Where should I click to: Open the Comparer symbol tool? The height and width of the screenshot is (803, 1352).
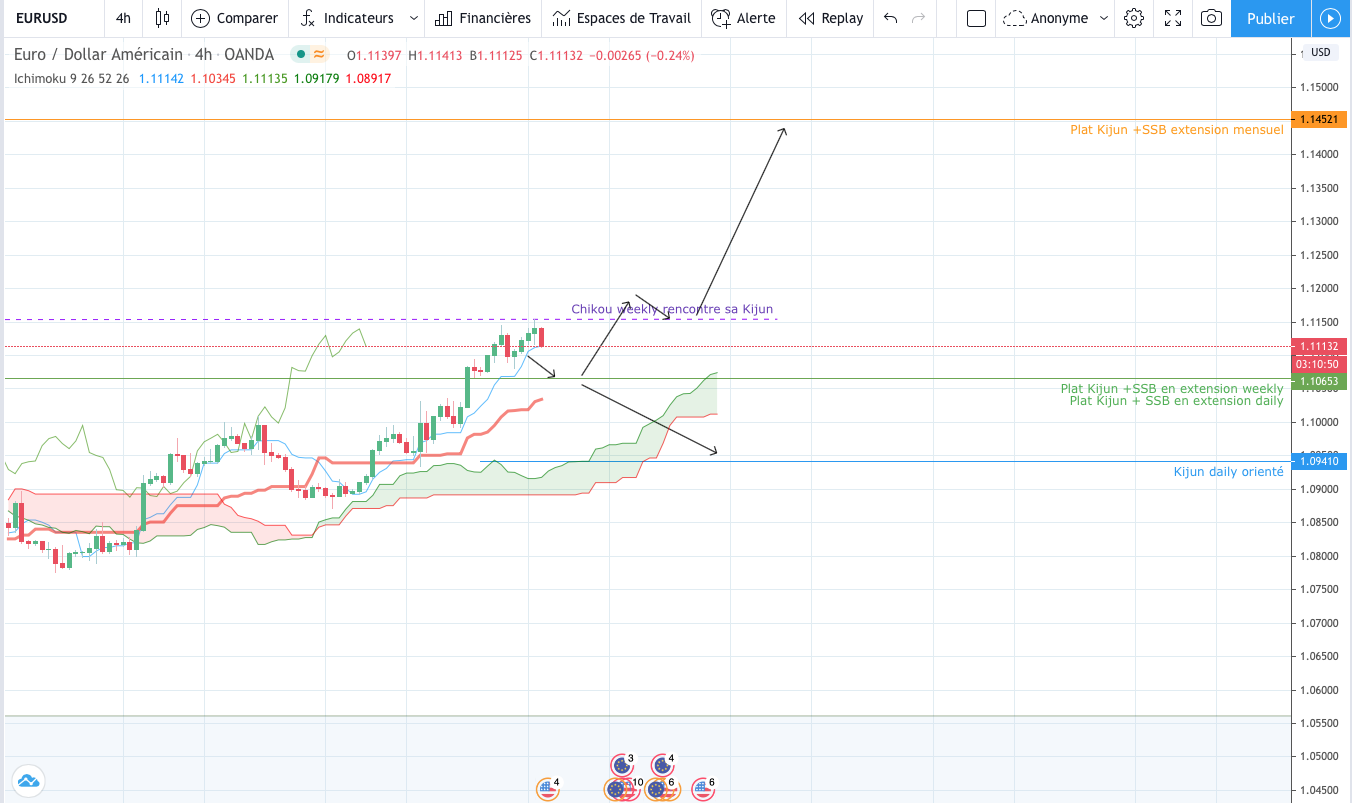[235, 18]
